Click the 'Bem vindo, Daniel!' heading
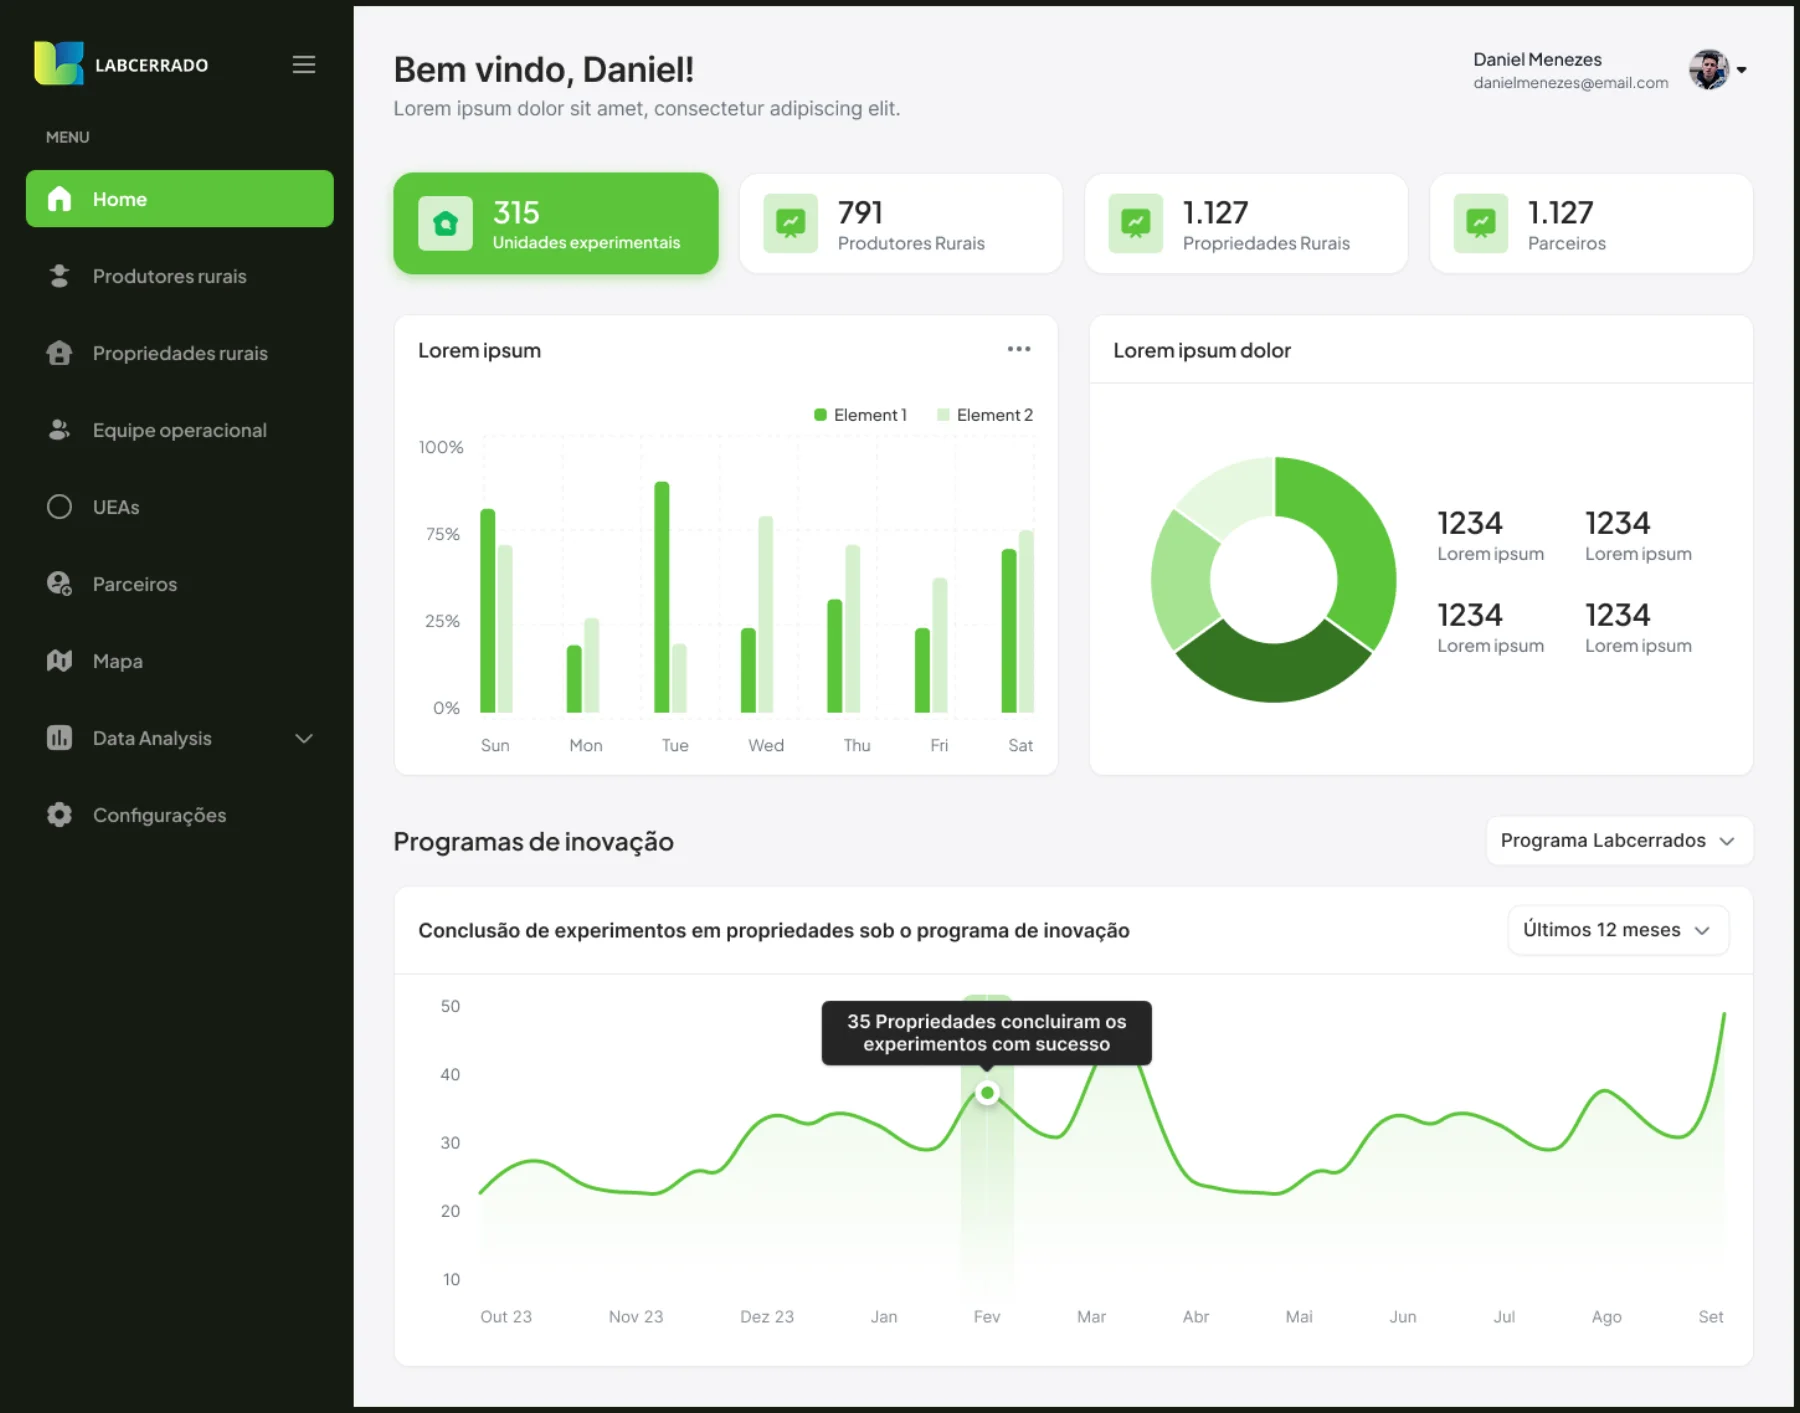The height and width of the screenshot is (1413, 1800). pos(544,70)
